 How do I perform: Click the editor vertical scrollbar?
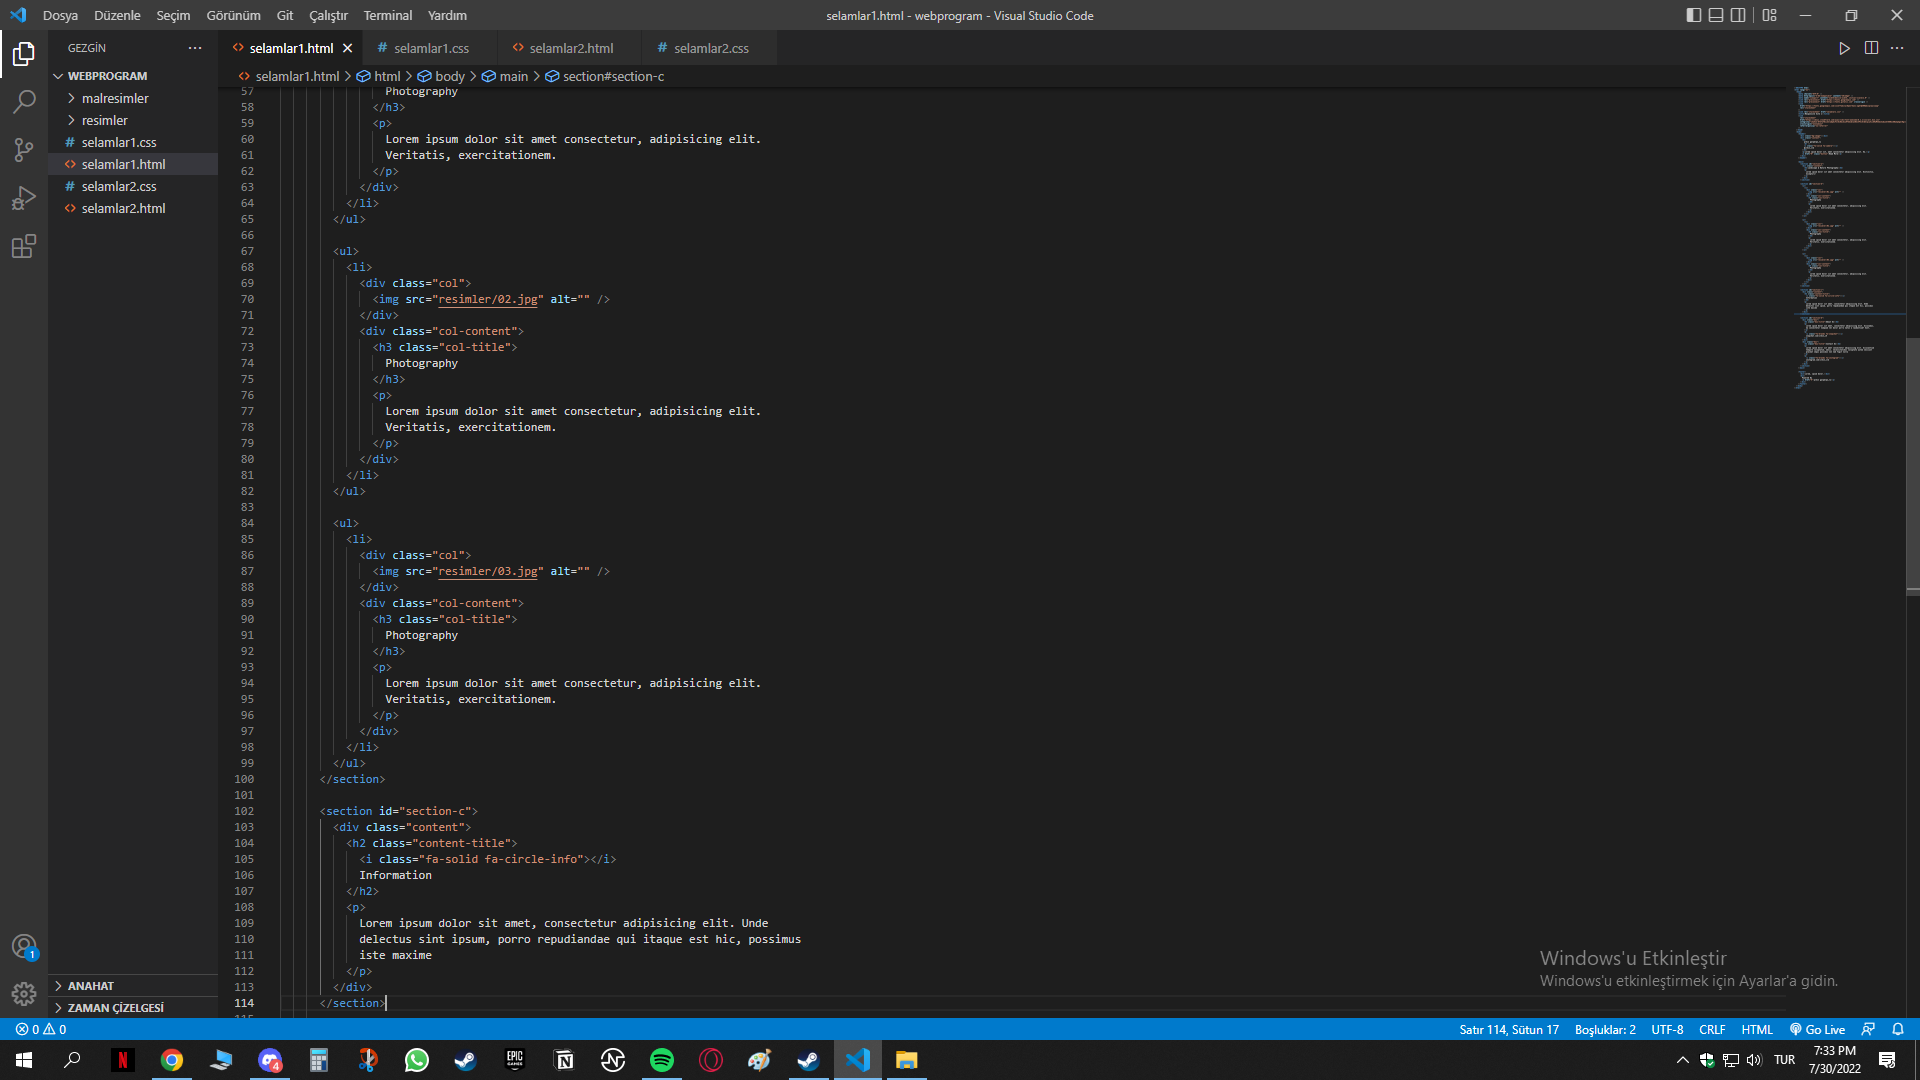pyautogui.click(x=1912, y=465)
